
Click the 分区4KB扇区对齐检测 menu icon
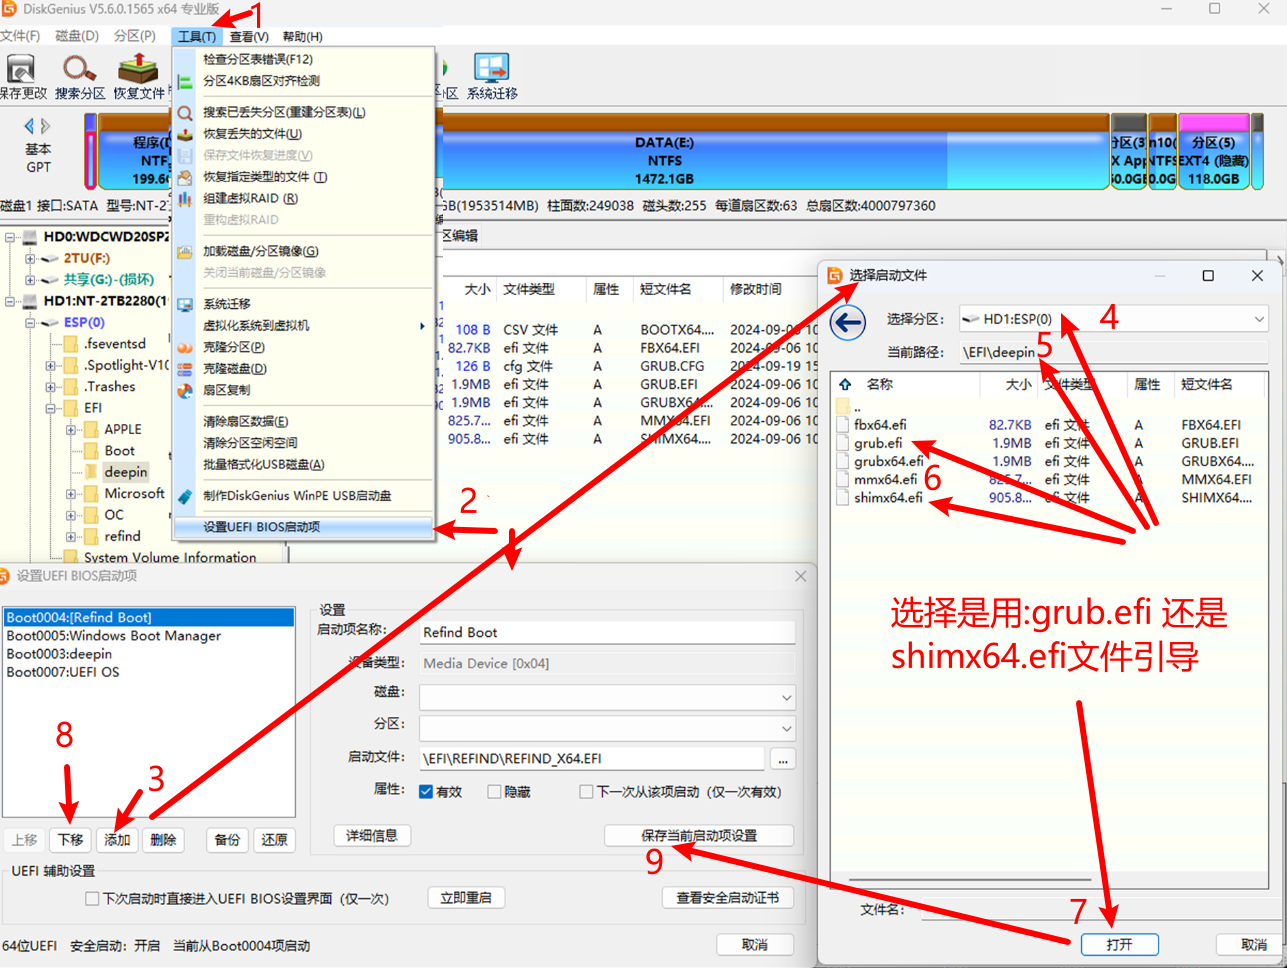185,81
